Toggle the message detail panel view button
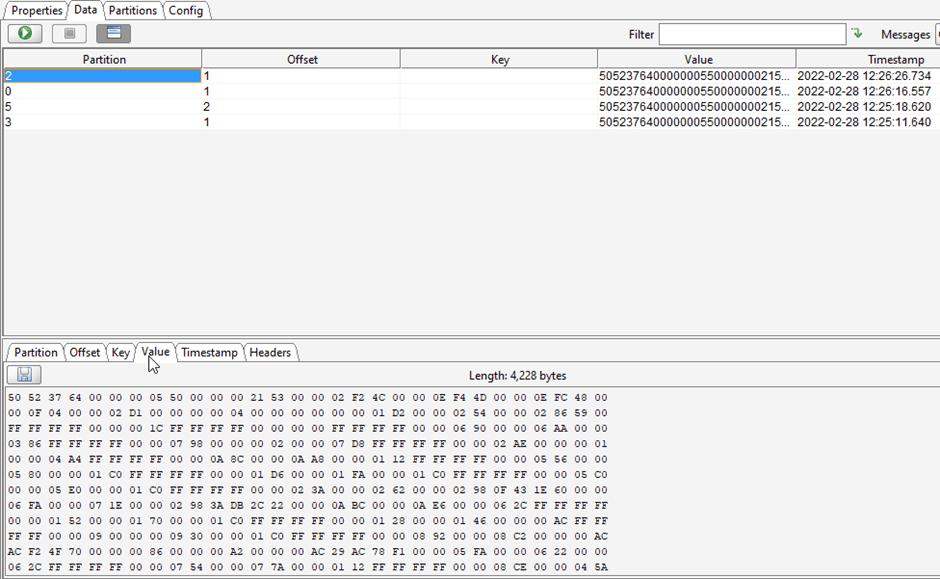 (x=113, y=34)
